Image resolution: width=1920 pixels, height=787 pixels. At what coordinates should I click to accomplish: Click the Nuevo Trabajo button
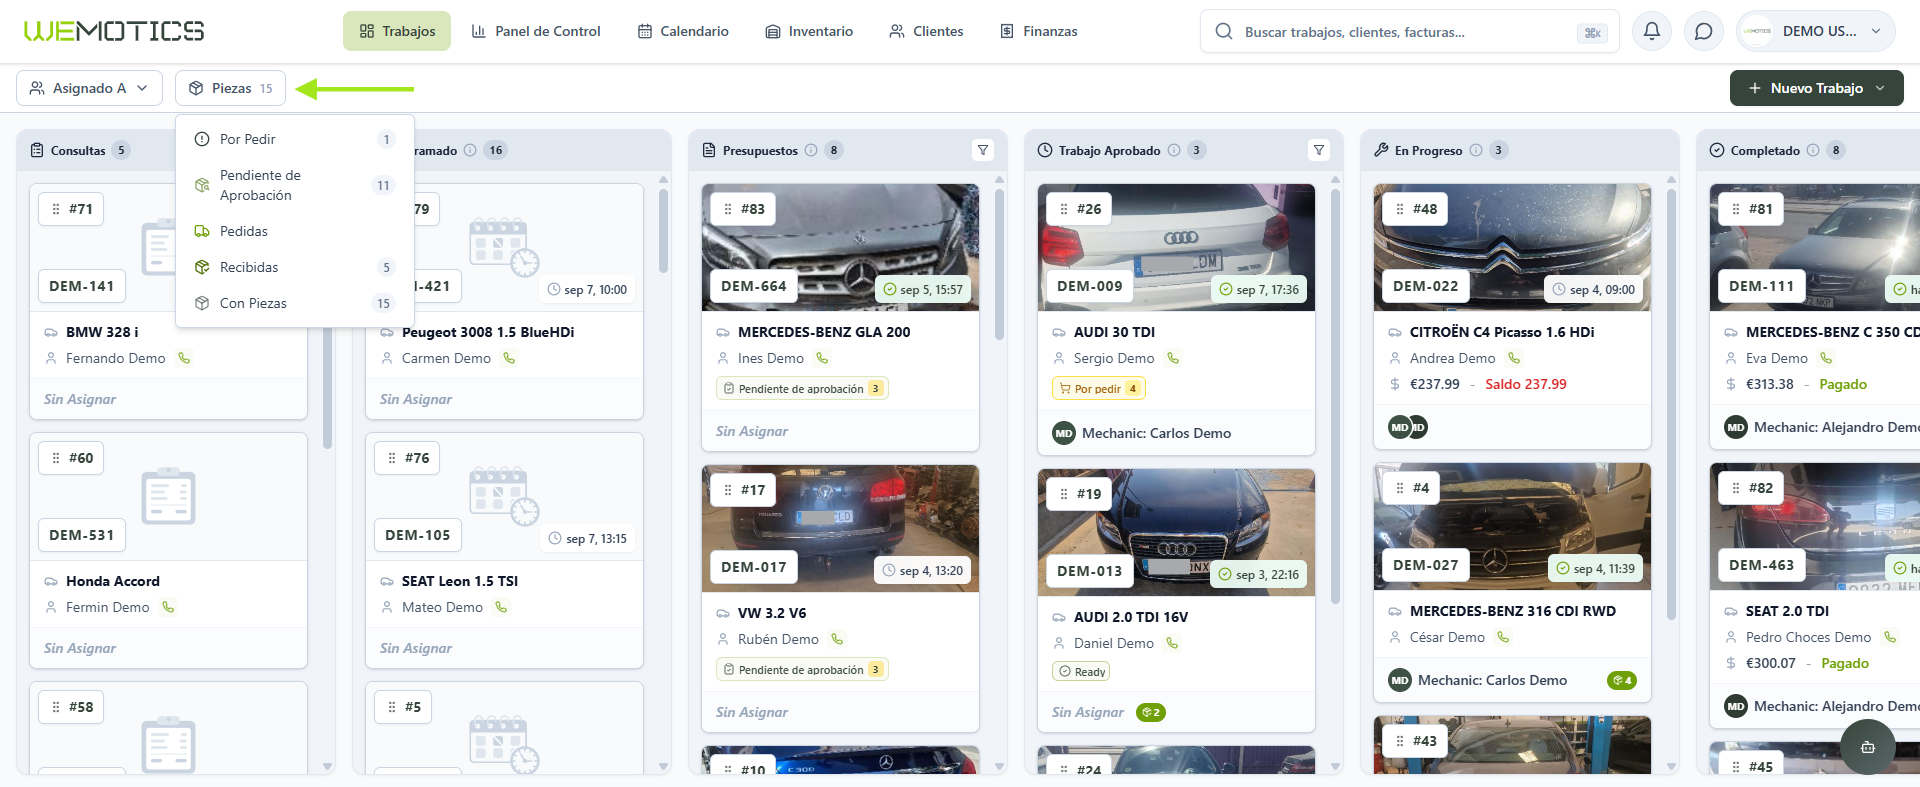[1817, 88]
